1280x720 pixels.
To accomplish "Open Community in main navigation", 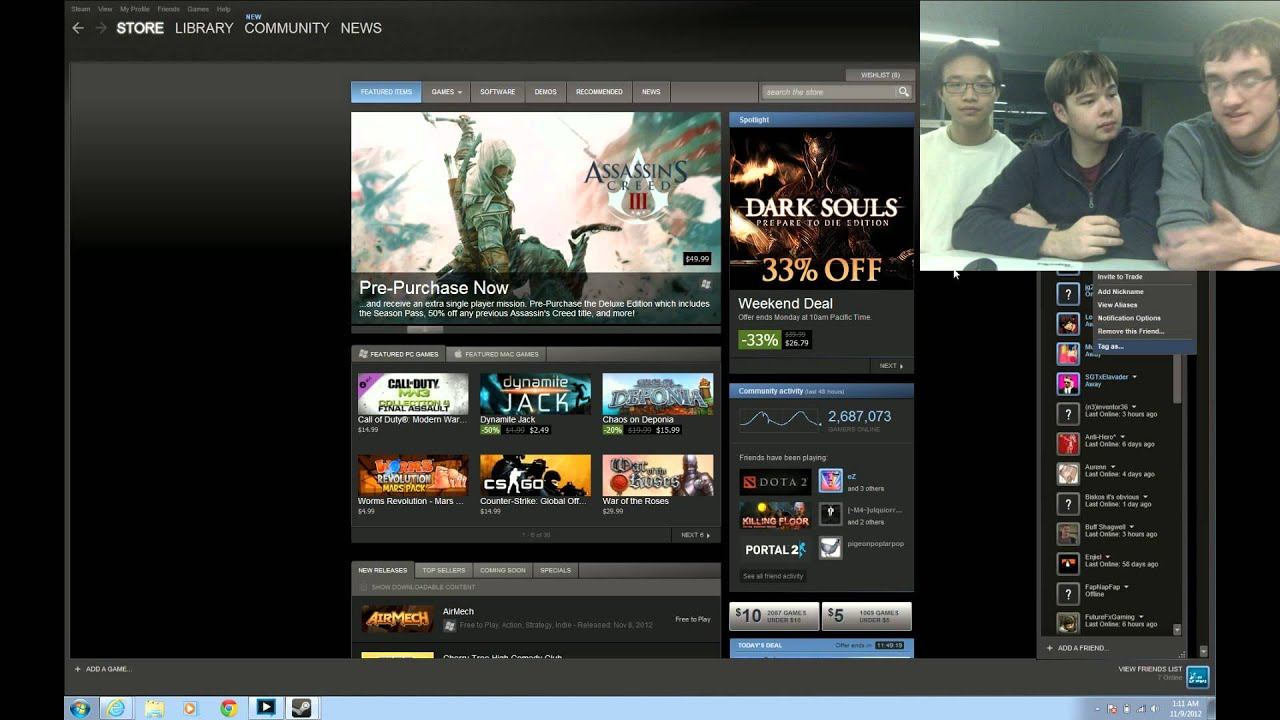I will point(286,28).
